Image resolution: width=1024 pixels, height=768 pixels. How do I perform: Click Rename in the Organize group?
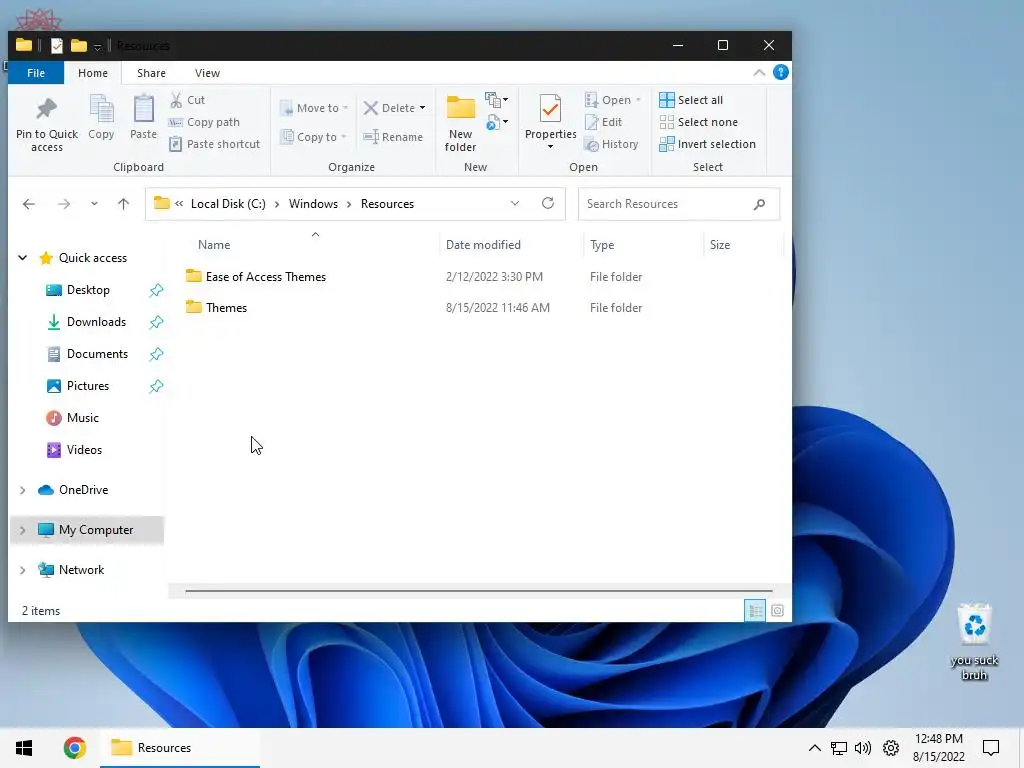pyautogui.click(x=393, y=136)
